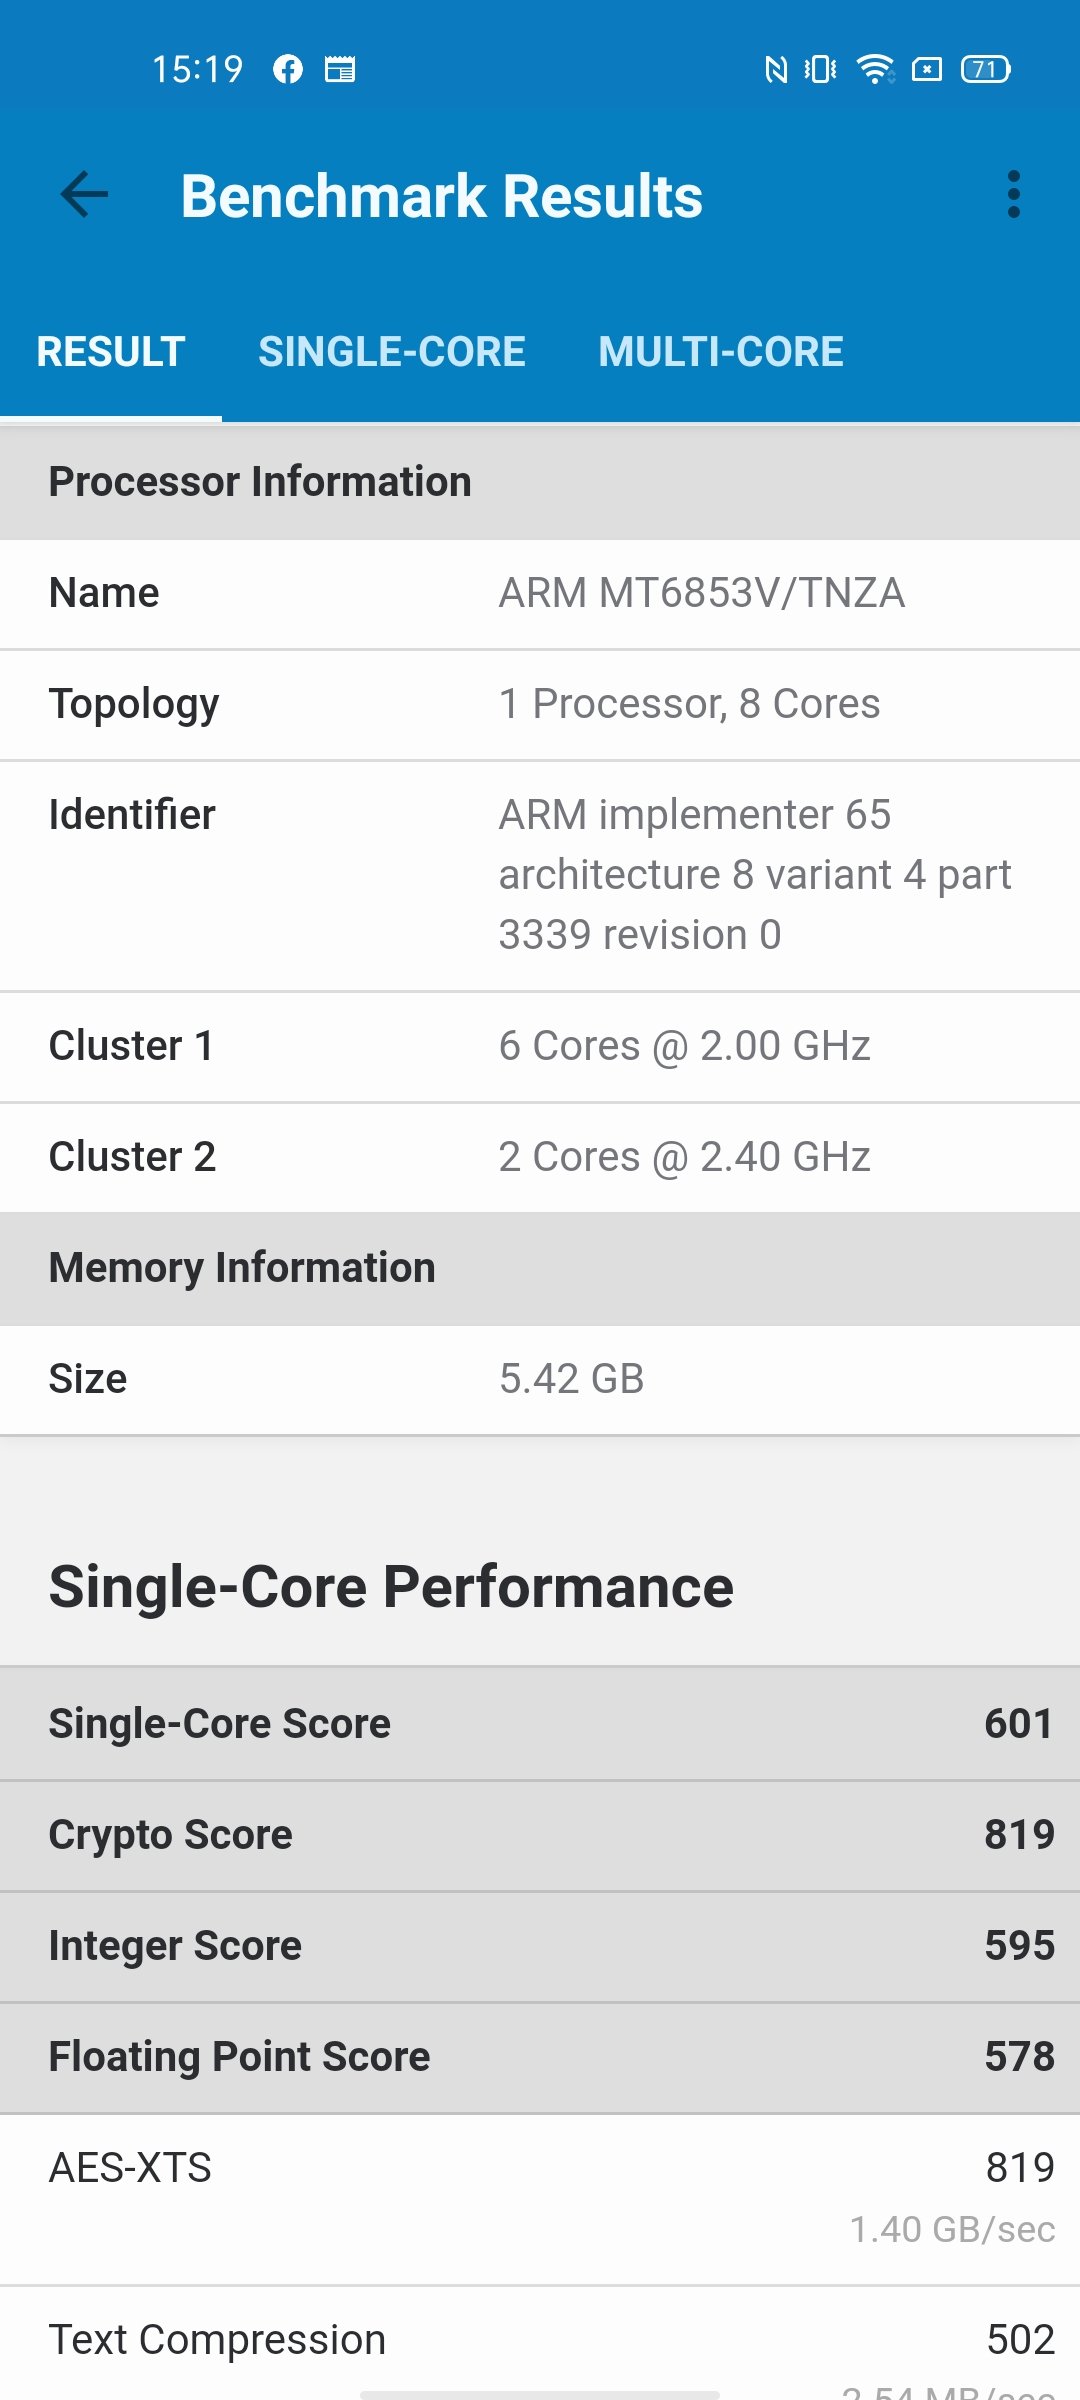Tap the calendar notification icon in status bar

pyautogui.click(x=340, y=69)
